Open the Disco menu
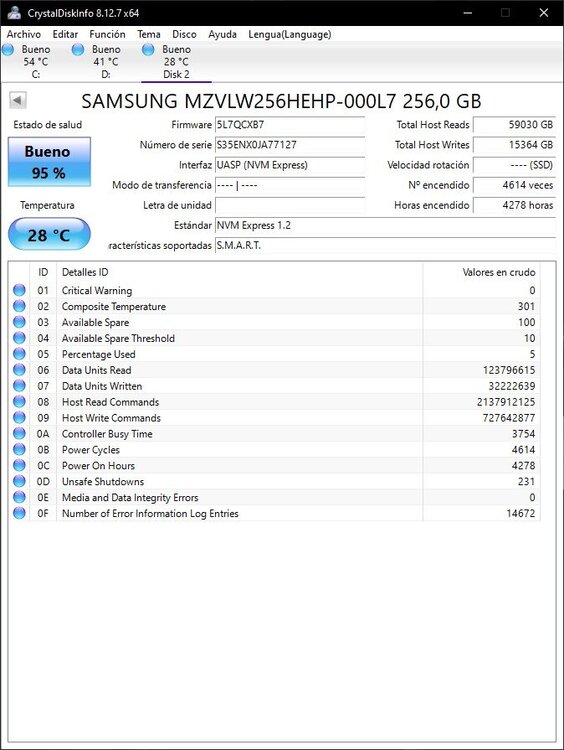 point(184,34)
